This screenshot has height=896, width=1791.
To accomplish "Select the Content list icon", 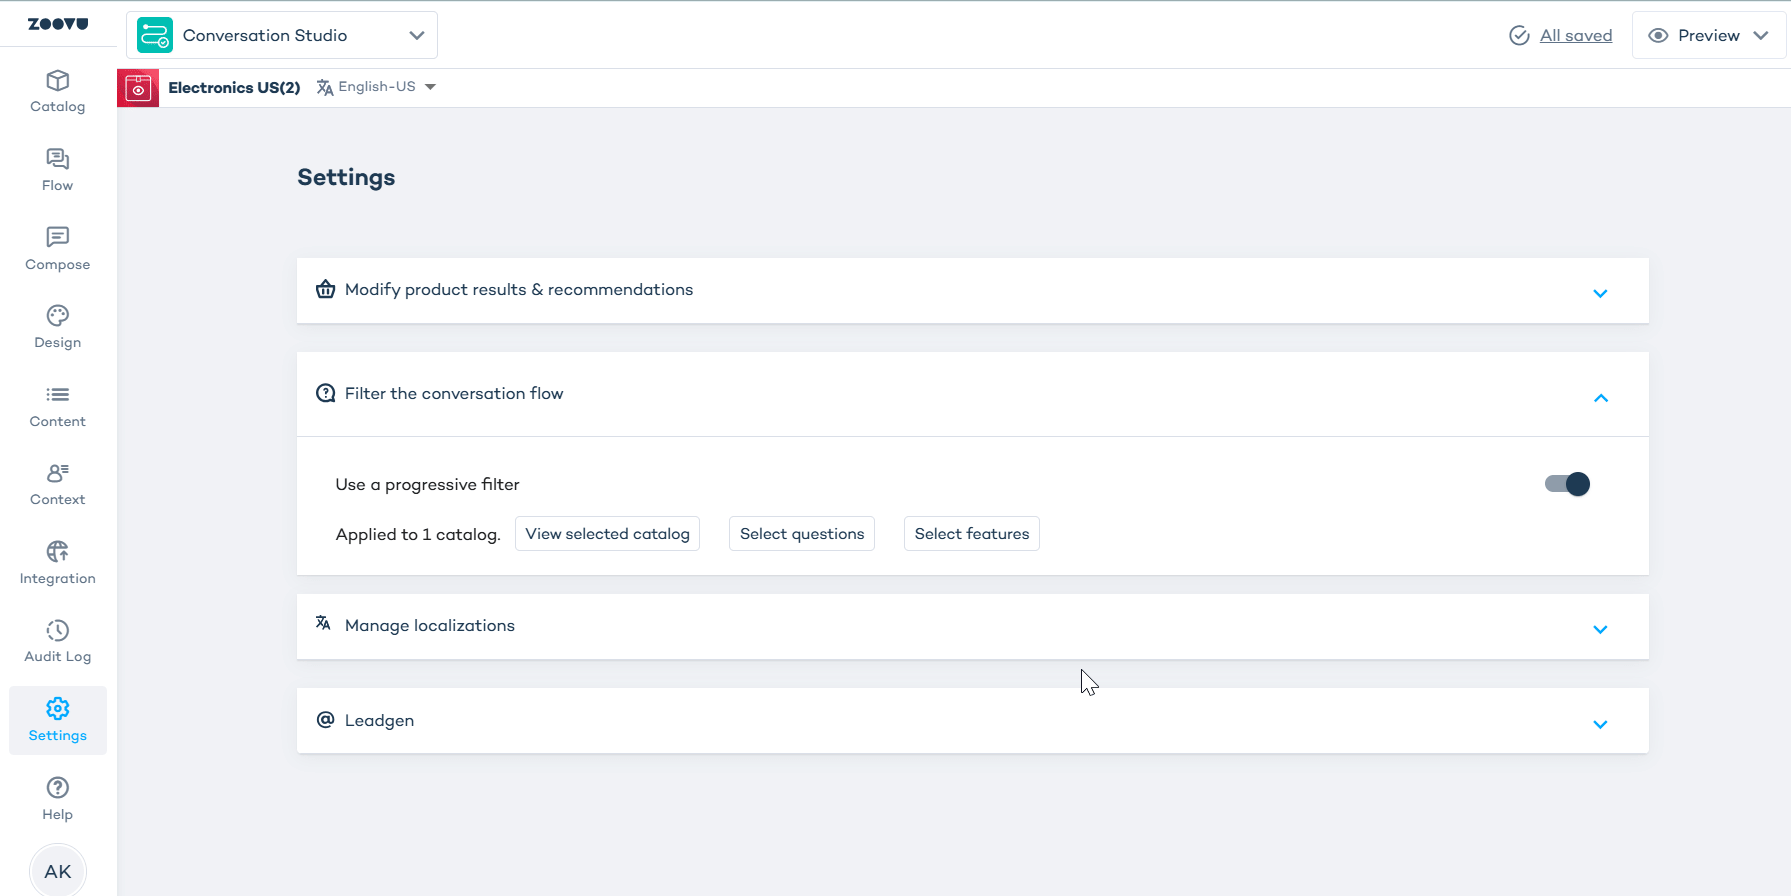I will [x=57, y=395].
